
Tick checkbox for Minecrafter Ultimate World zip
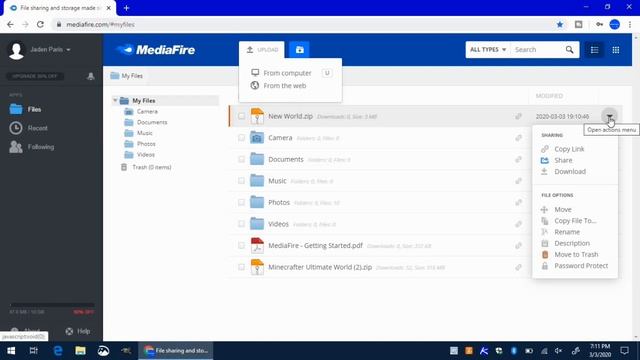(241, 267)
